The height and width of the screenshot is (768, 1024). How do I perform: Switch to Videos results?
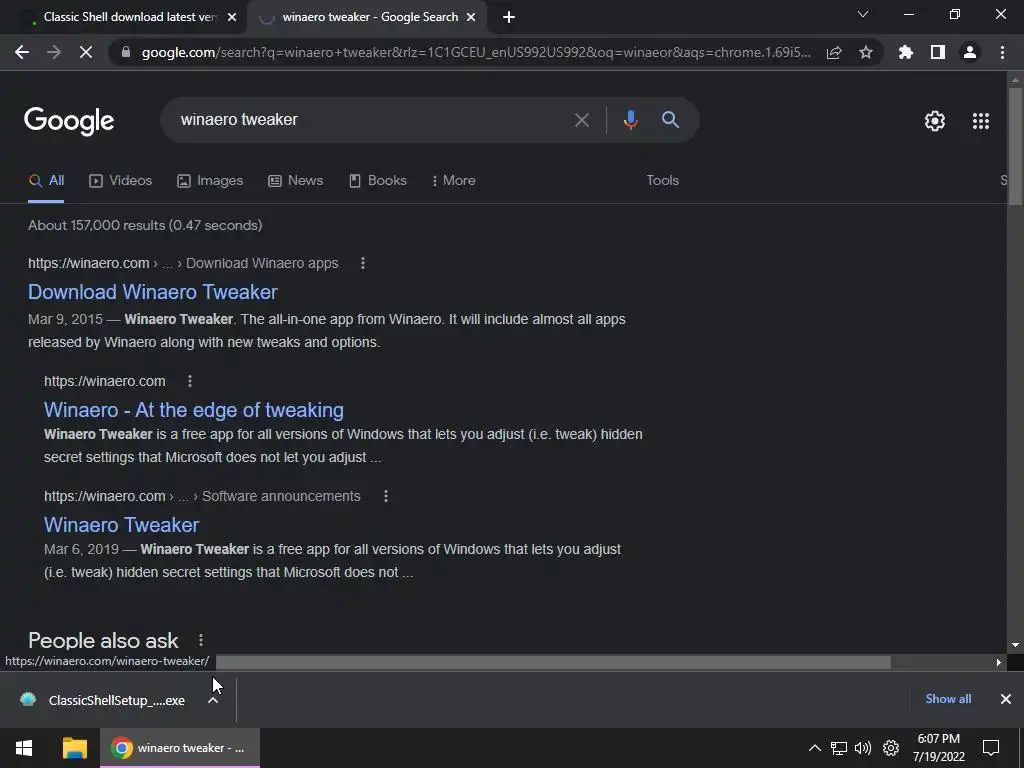[121, 181]
